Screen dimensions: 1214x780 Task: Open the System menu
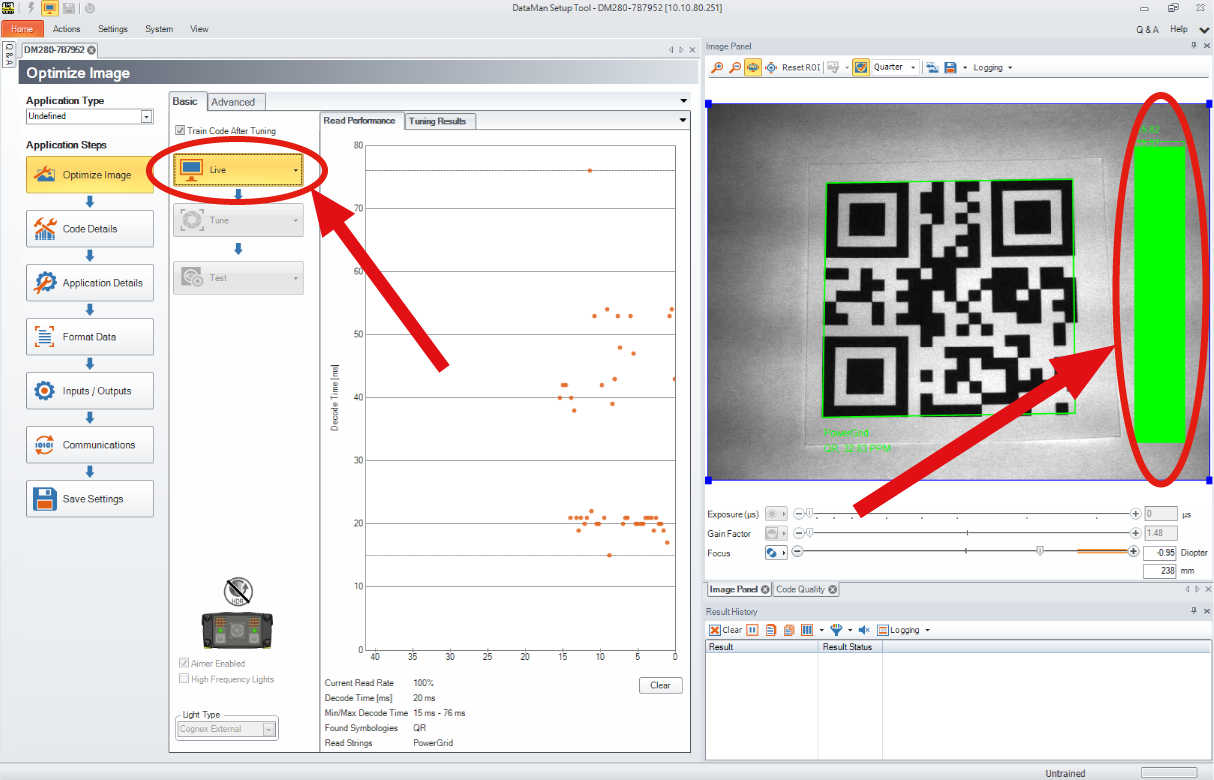(x=159, y=29)
